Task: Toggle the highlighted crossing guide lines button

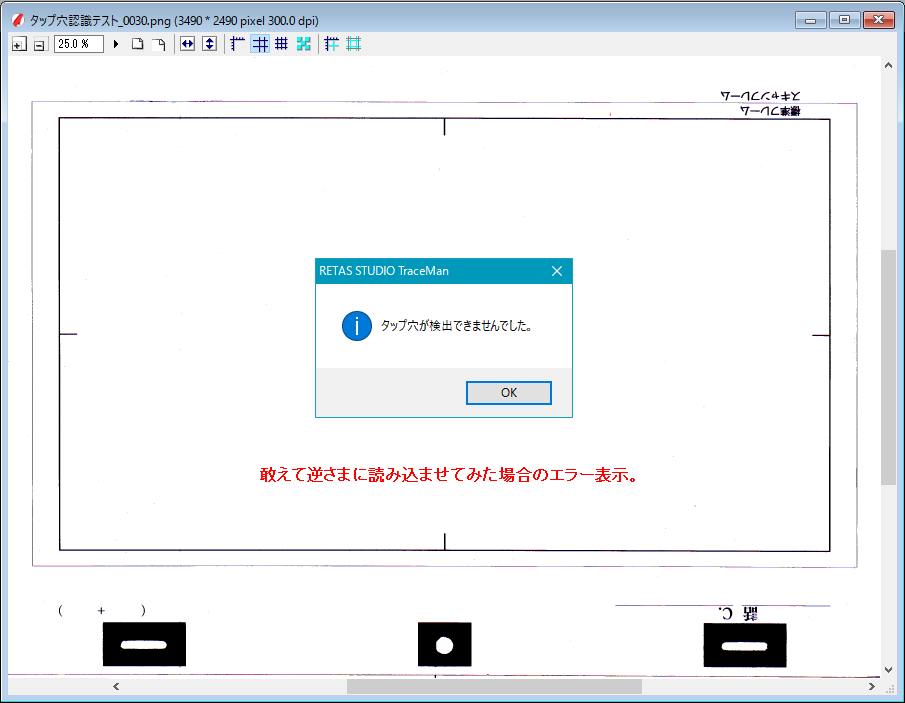Action: pyautogui.click(x=260, y=44)
